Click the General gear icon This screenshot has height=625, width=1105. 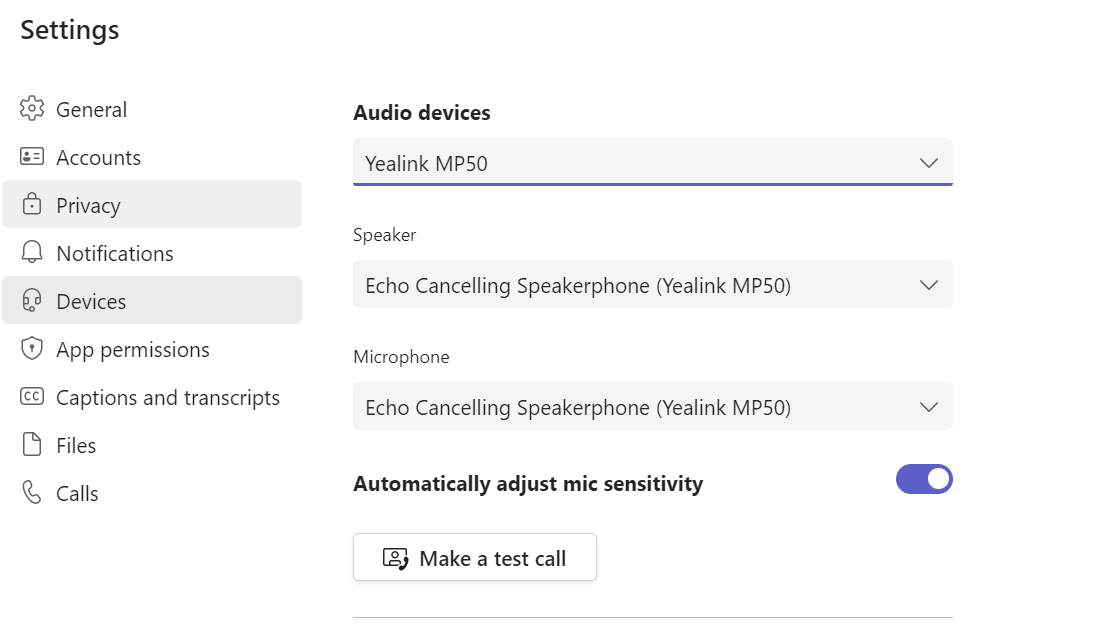coord(32,109)
